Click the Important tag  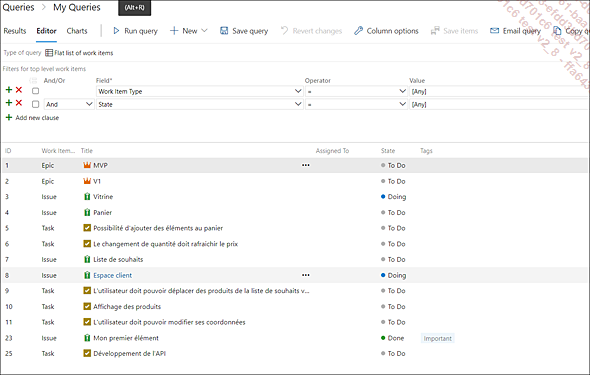[437, 338]
